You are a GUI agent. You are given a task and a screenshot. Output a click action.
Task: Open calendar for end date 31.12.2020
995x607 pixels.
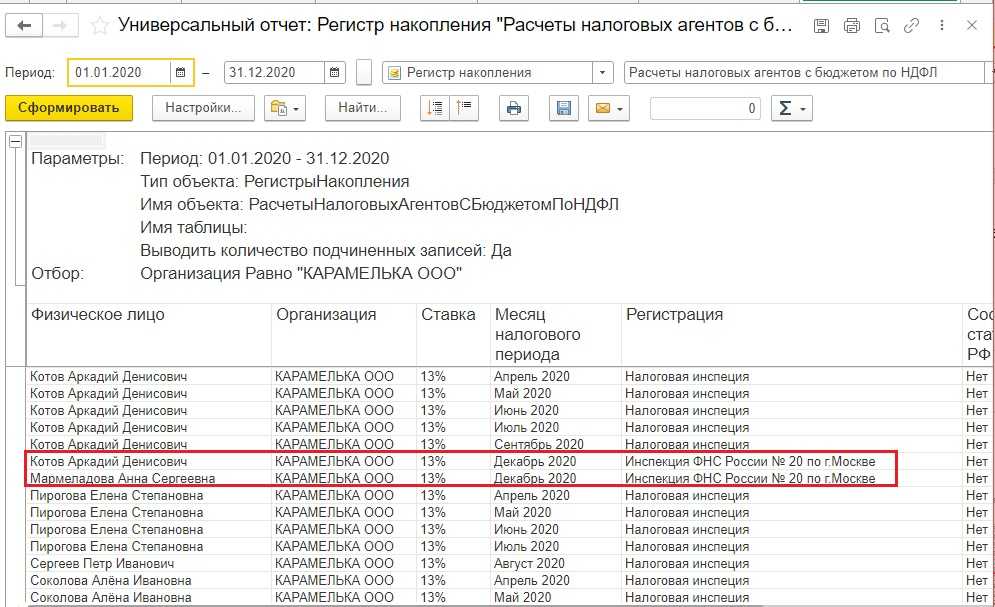pos(334,72)
